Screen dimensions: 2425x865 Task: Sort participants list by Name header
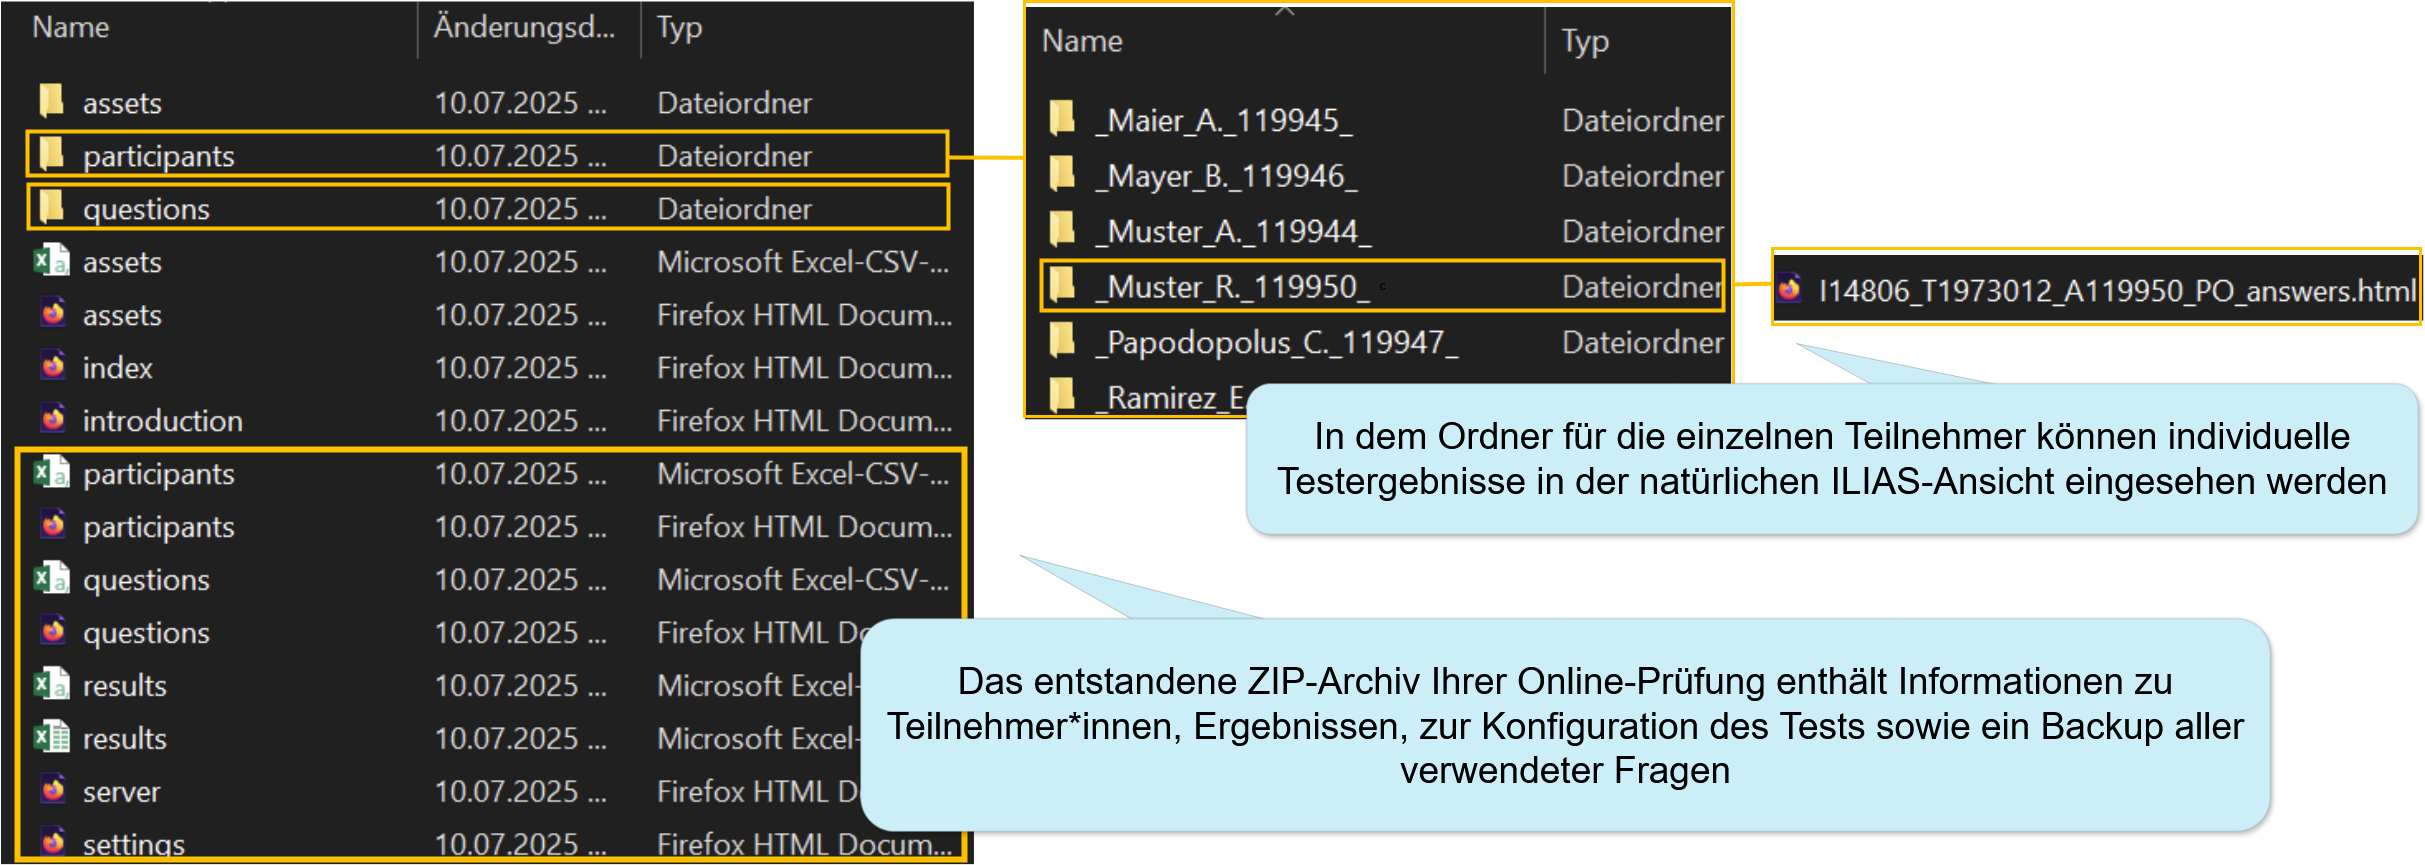[1082, 41]
